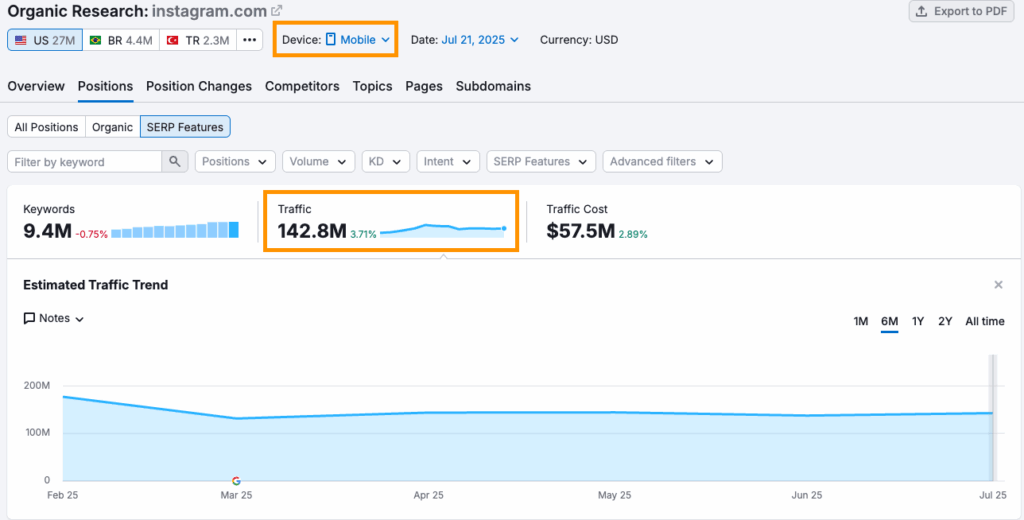Screen dimensions: 1024x520
Task: Select the TR 2.3M country database
Action: tap(199, 40)
